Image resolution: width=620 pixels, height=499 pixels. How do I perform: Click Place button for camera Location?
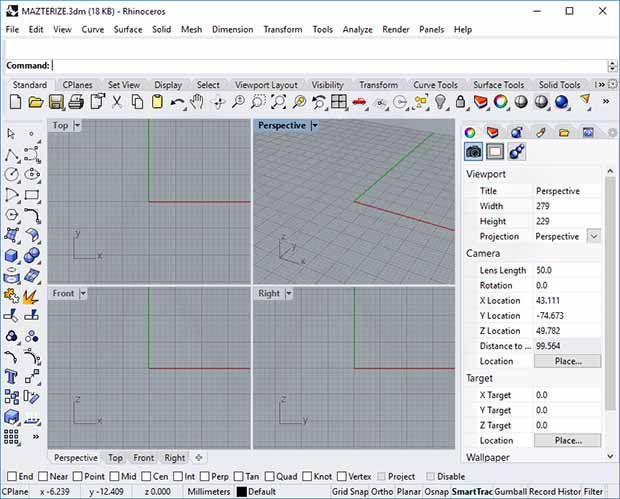568,361
